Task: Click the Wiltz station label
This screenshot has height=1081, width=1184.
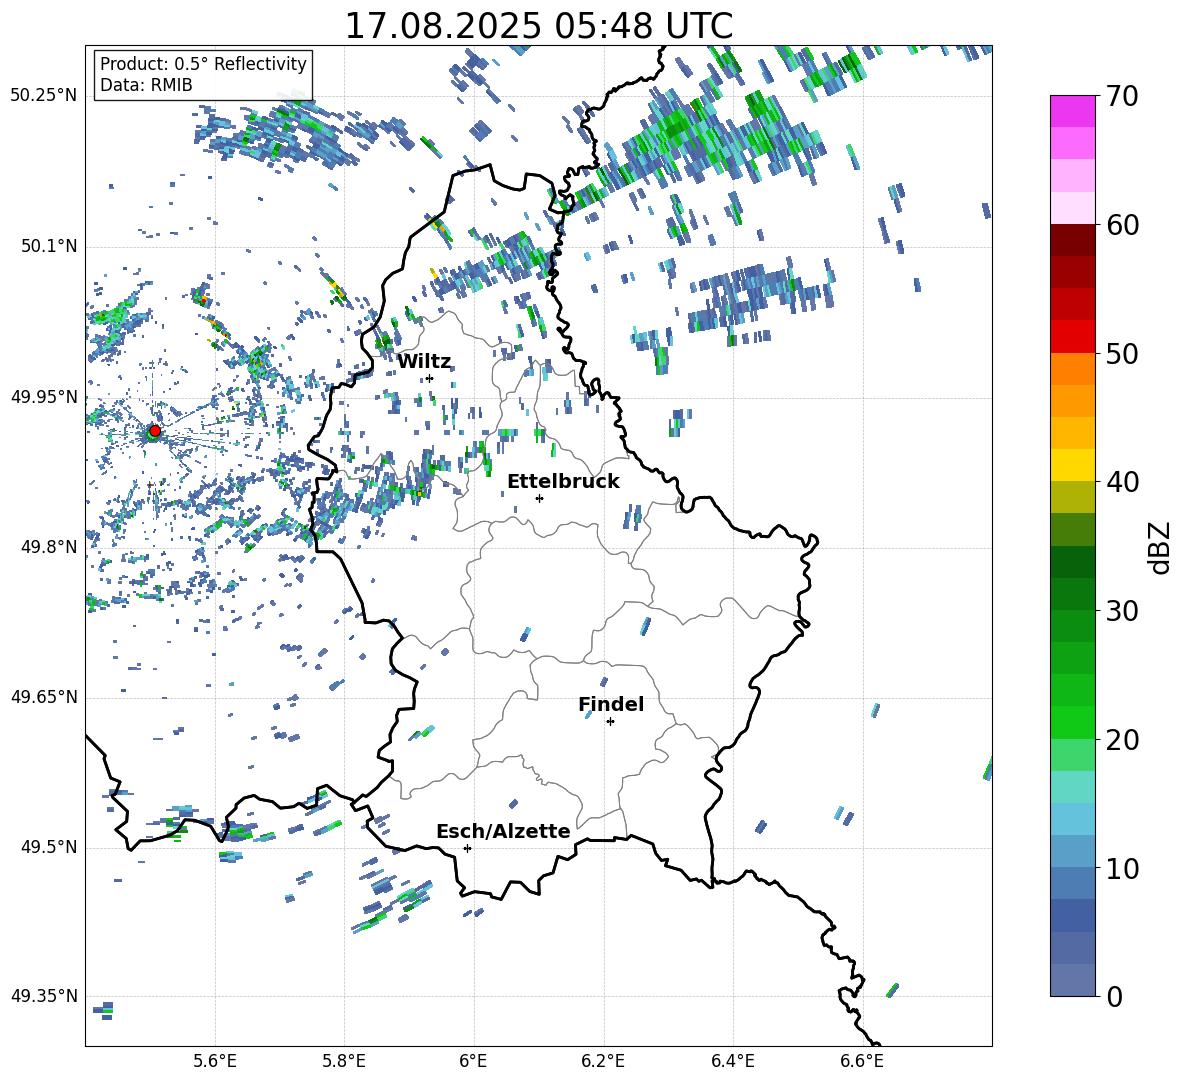Action: click(424, 362)
